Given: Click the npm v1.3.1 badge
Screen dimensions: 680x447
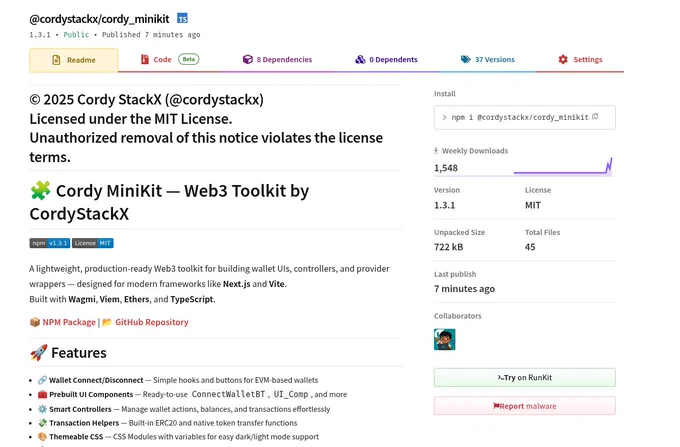Looking at the screenshot, I should click(x=49, y=243).
